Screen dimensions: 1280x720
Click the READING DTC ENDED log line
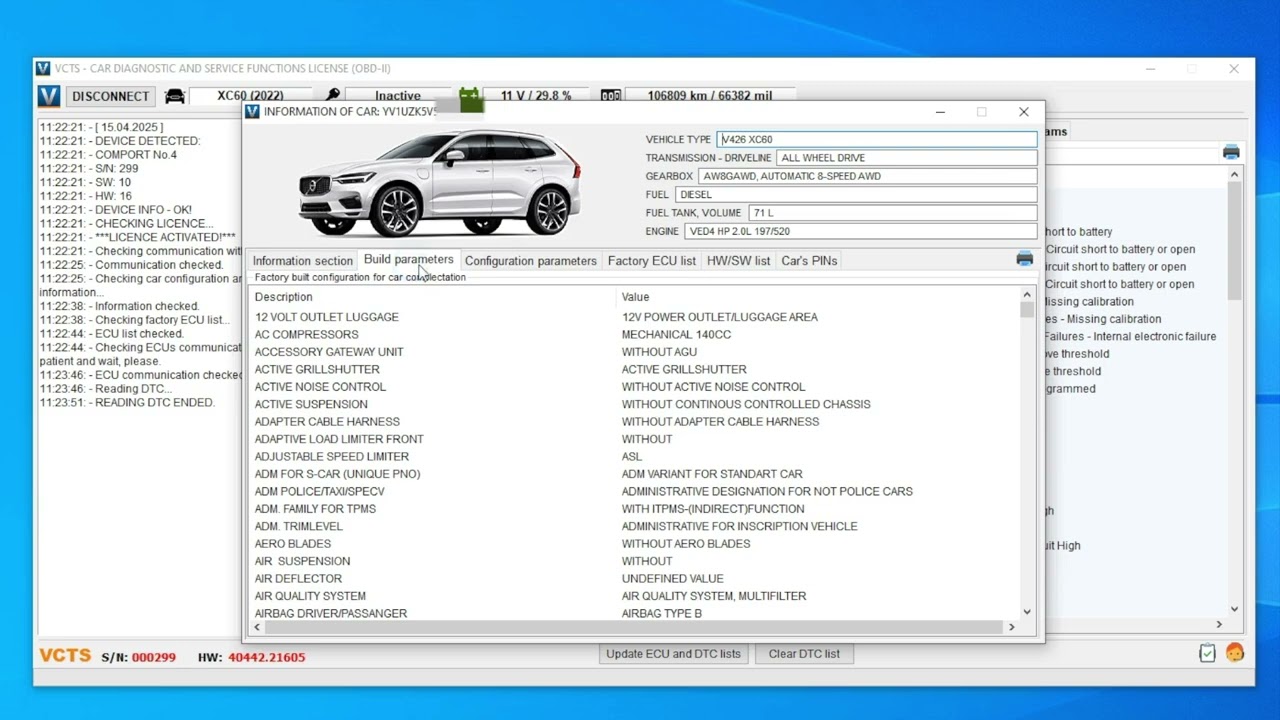tap(127, 403)
